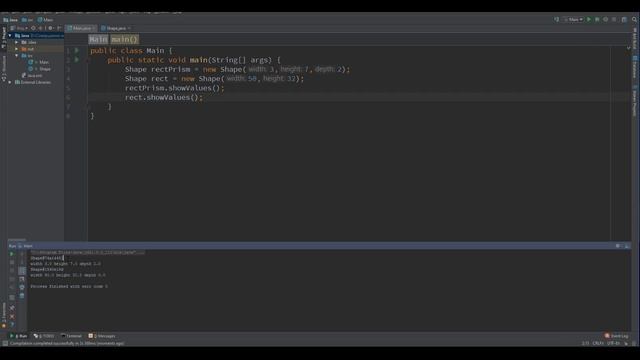Screen dimensions: 640x360
Task: Toggle Soft-Wrap in Run console
Action: 22,271
